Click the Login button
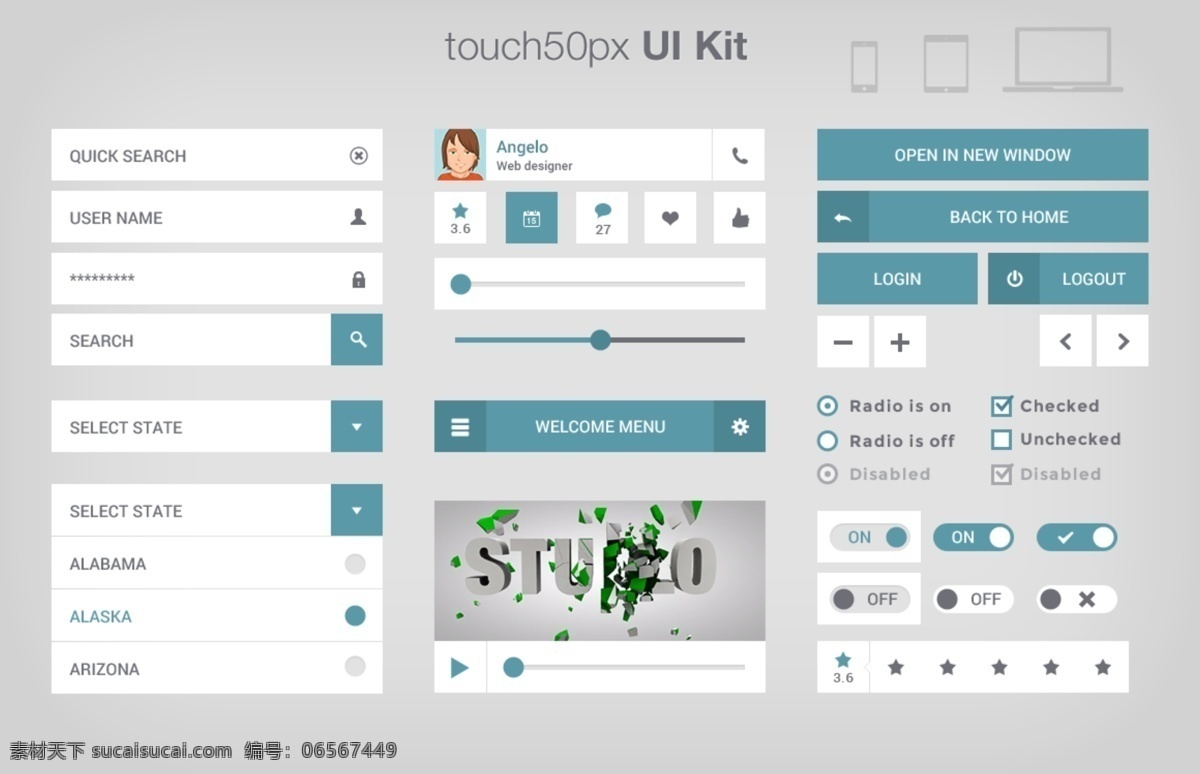The image size is (1200, 774). tap(897, 279)
